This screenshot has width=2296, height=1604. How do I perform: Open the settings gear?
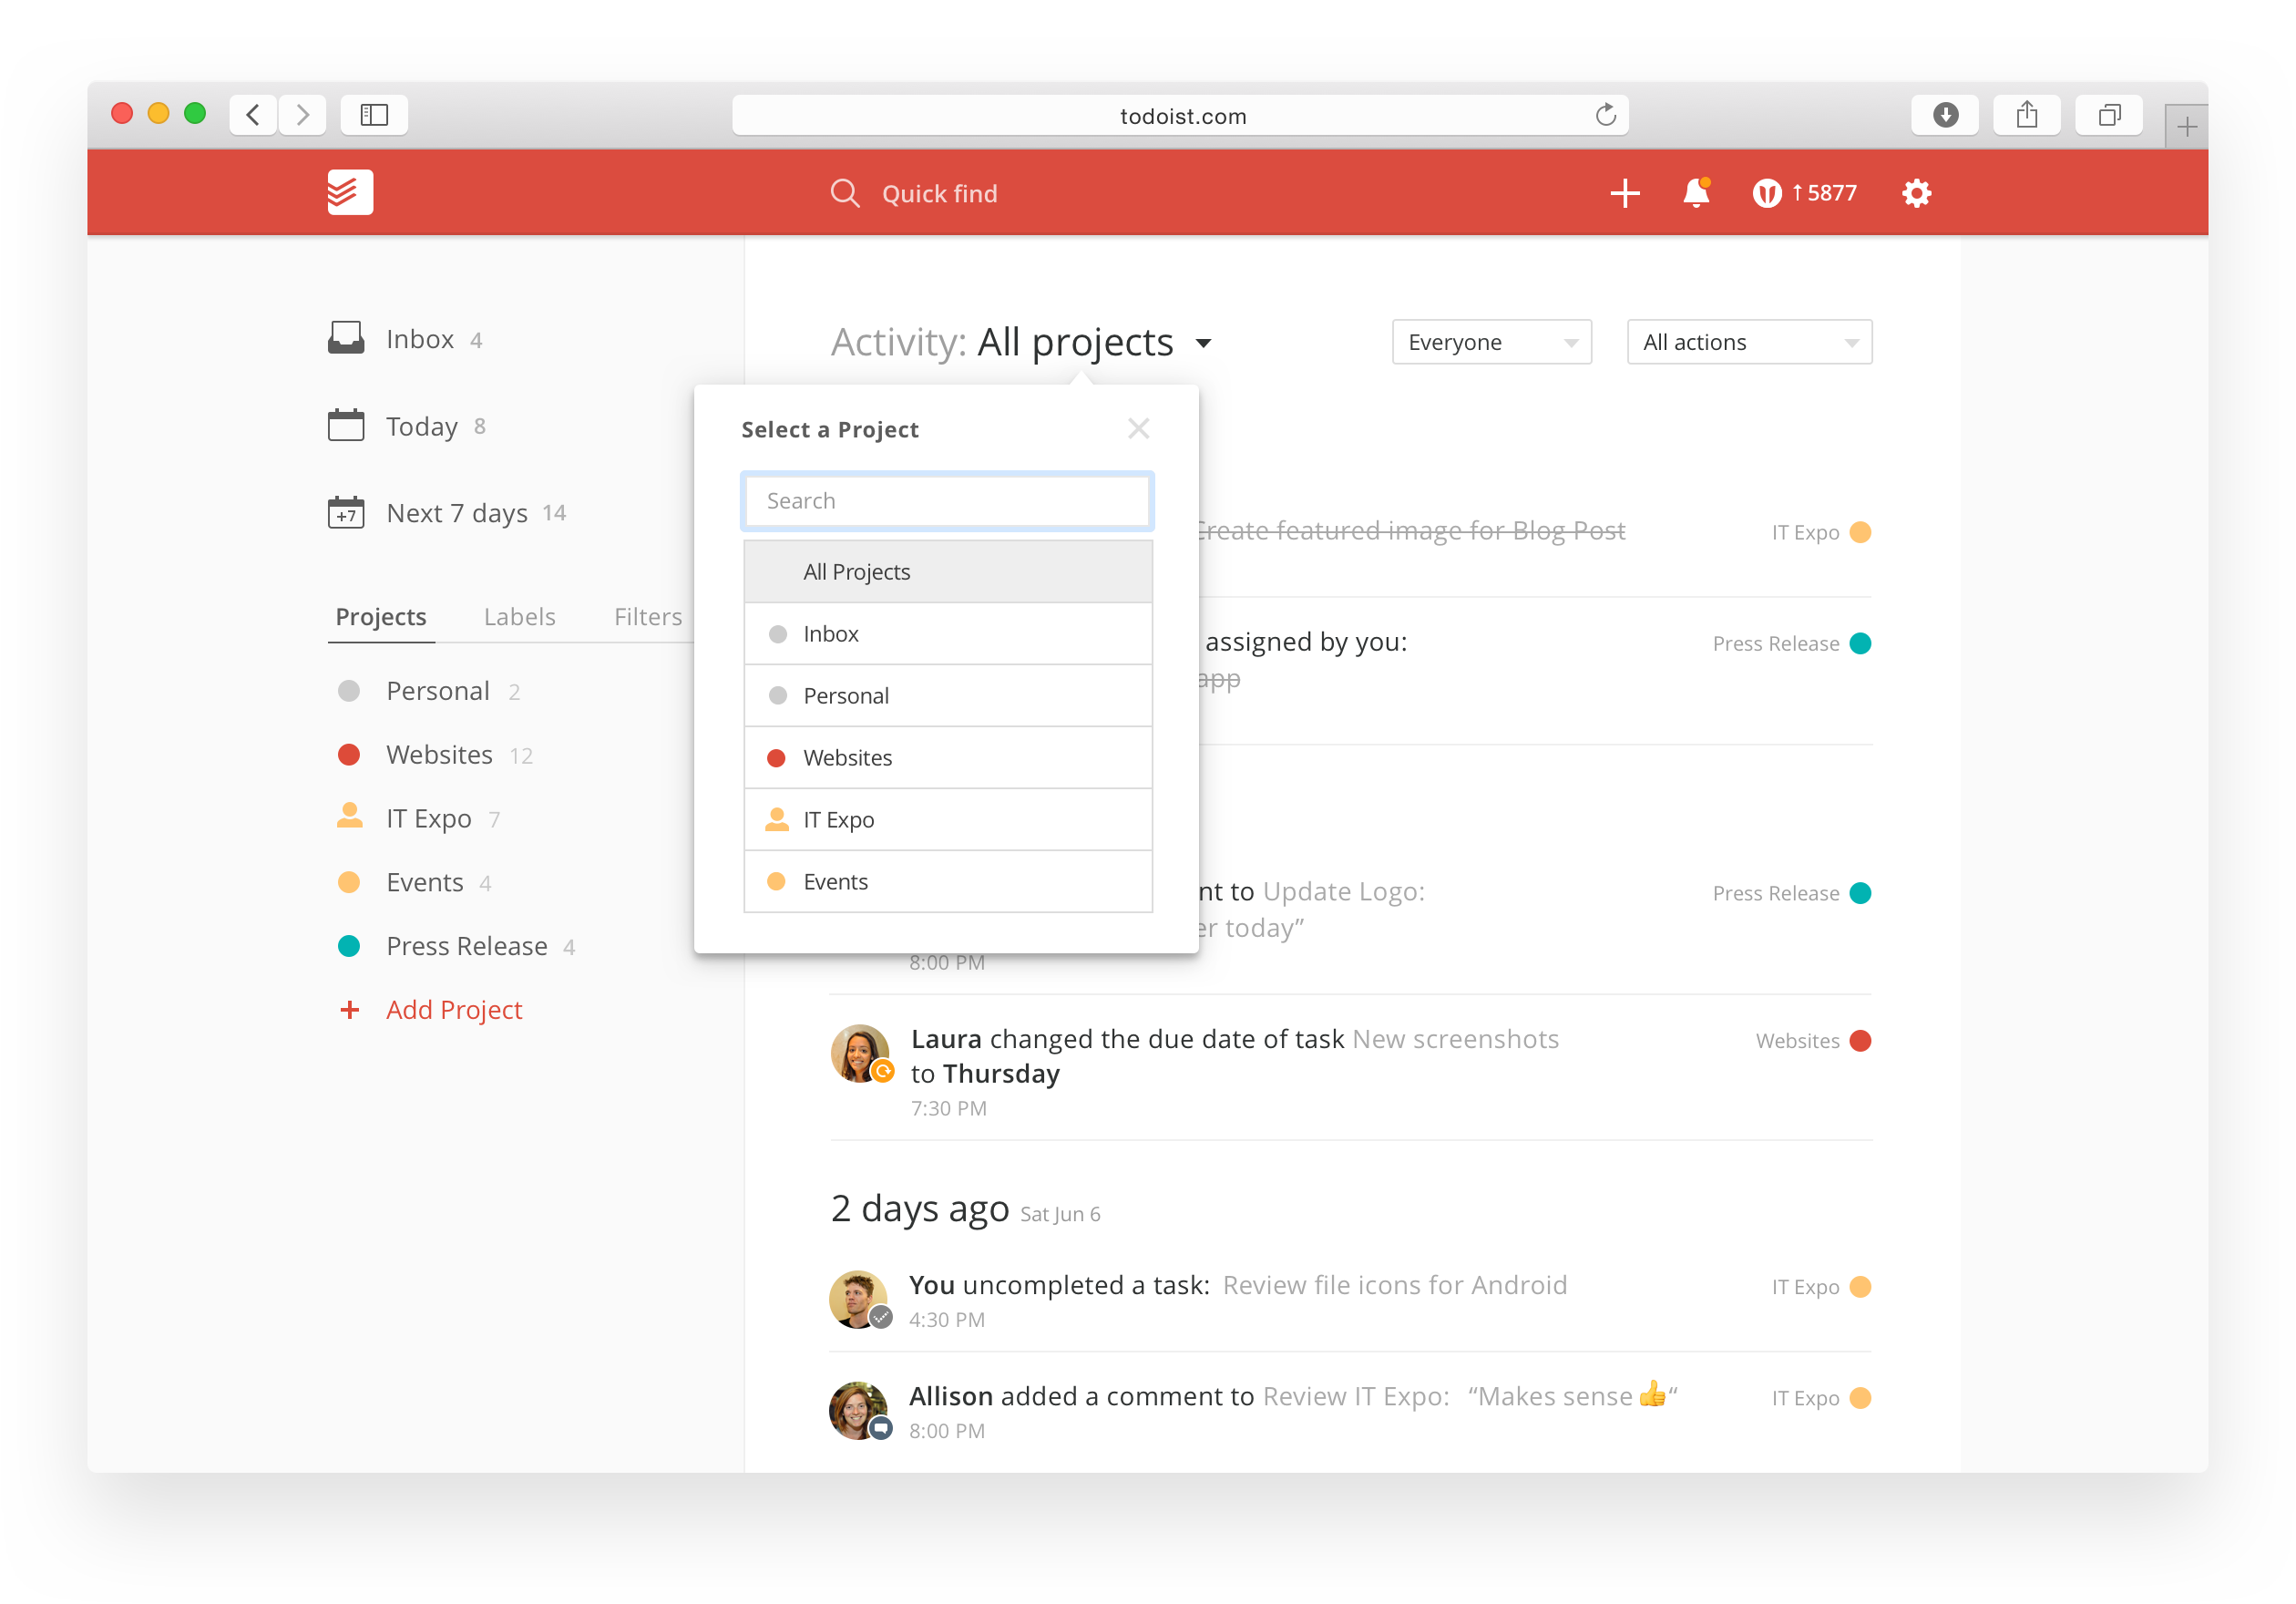point(1916,193)
